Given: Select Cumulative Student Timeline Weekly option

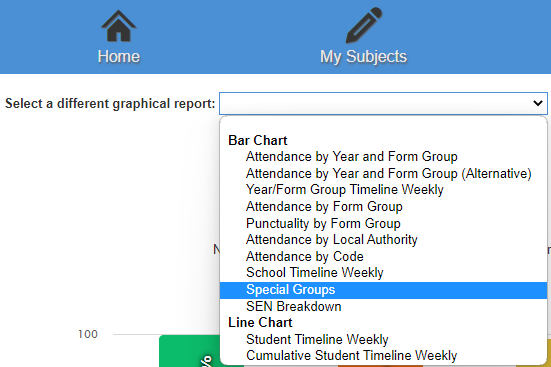Looking at the screenshot, I should point(383,356).
